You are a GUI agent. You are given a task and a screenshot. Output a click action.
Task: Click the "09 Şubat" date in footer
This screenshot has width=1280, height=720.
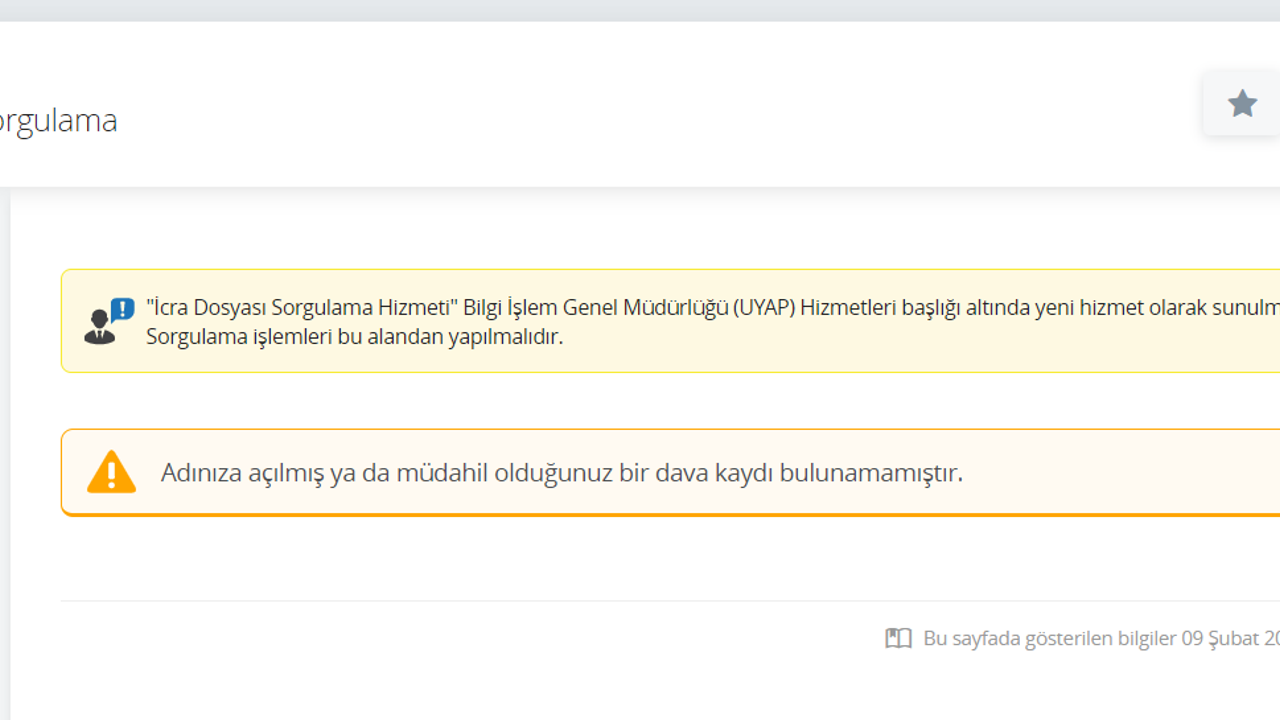(1220, 638)
